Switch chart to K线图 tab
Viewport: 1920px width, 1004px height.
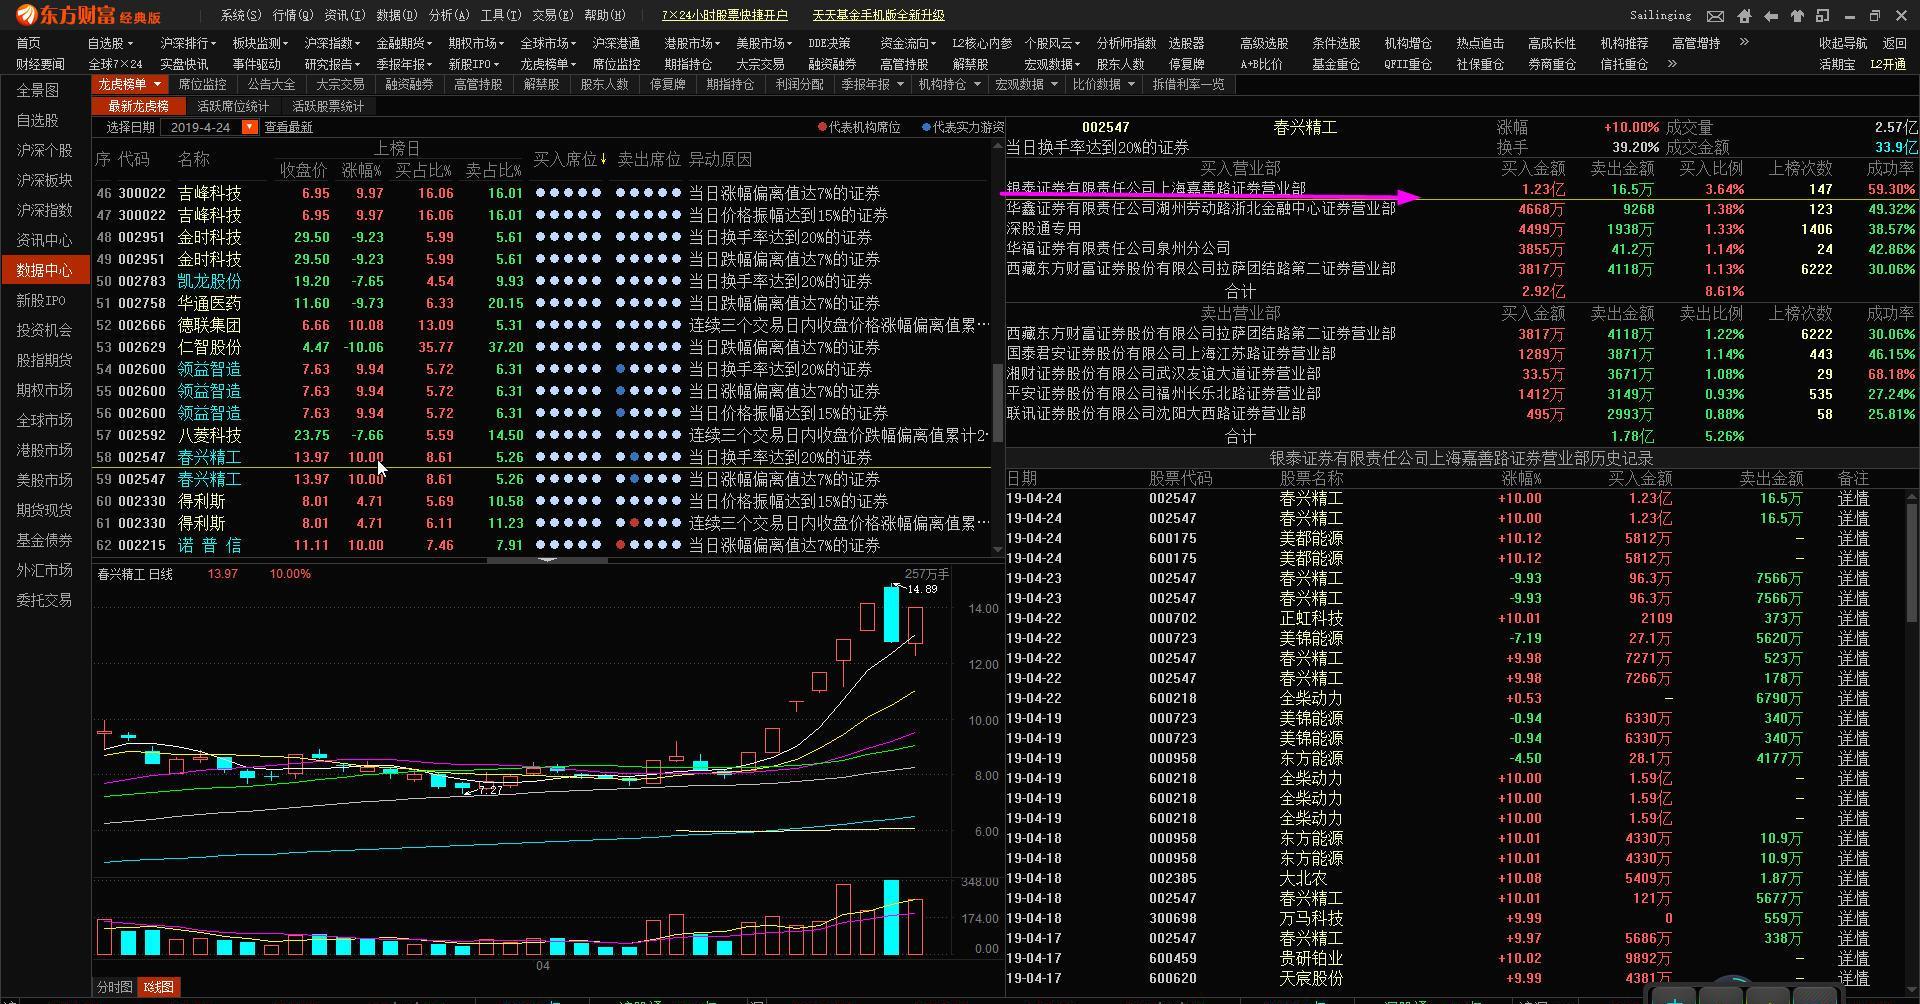[x=159, y=987]
